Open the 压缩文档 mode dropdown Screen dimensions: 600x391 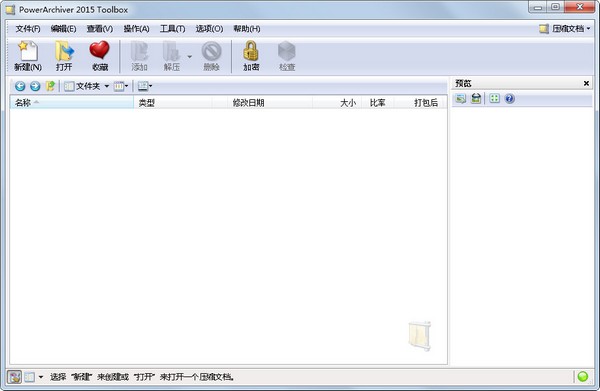(565, 29)
